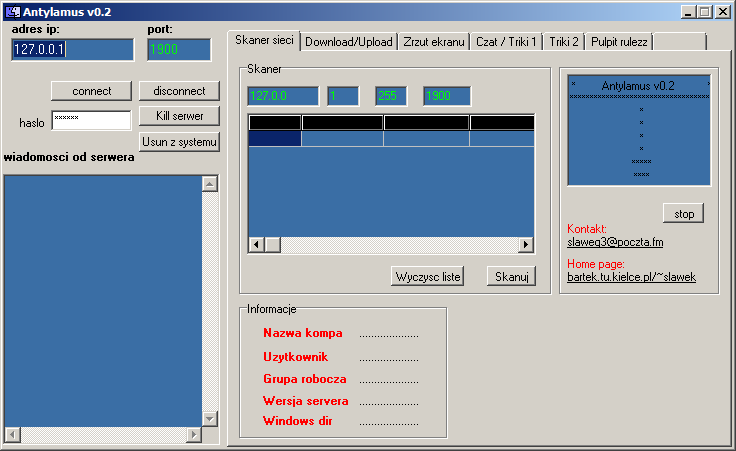Click the disconnect button
The width and height of the screenshot is (736, 451).
(x=179, y=91)
